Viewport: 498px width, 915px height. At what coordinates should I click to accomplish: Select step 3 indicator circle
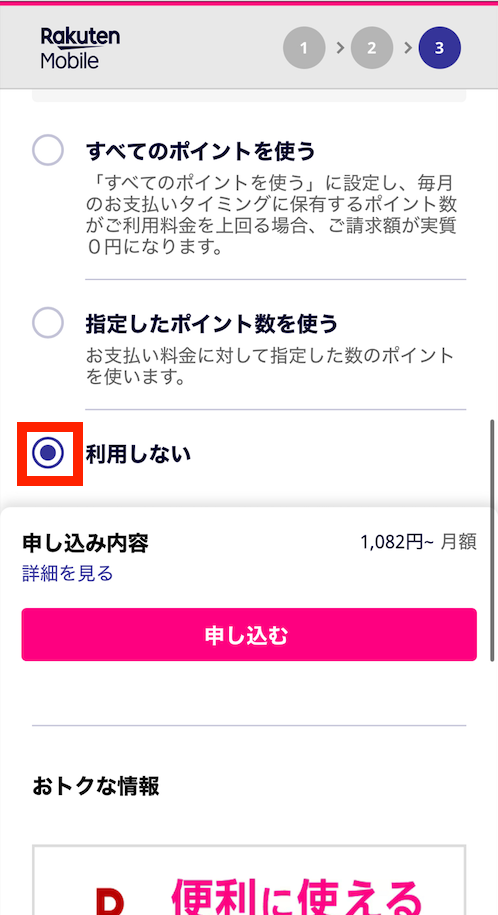440,48
